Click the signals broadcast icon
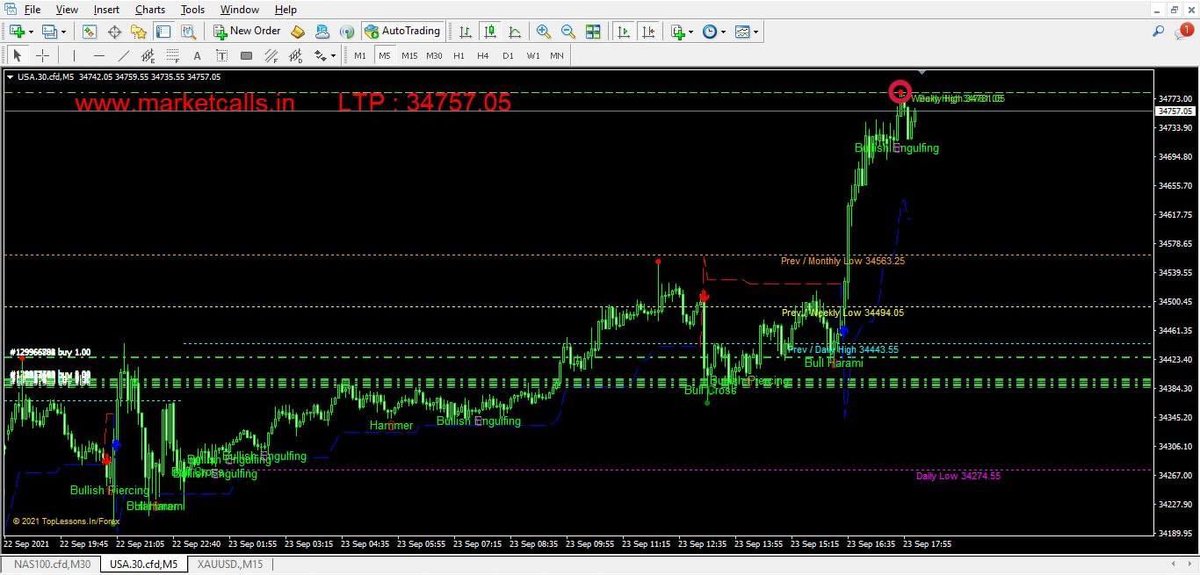Viewport: 1200px width, 575px height. click(x=346, y=31)
